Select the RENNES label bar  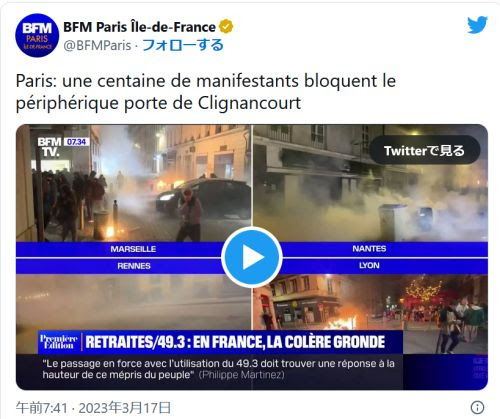(118, 266)
